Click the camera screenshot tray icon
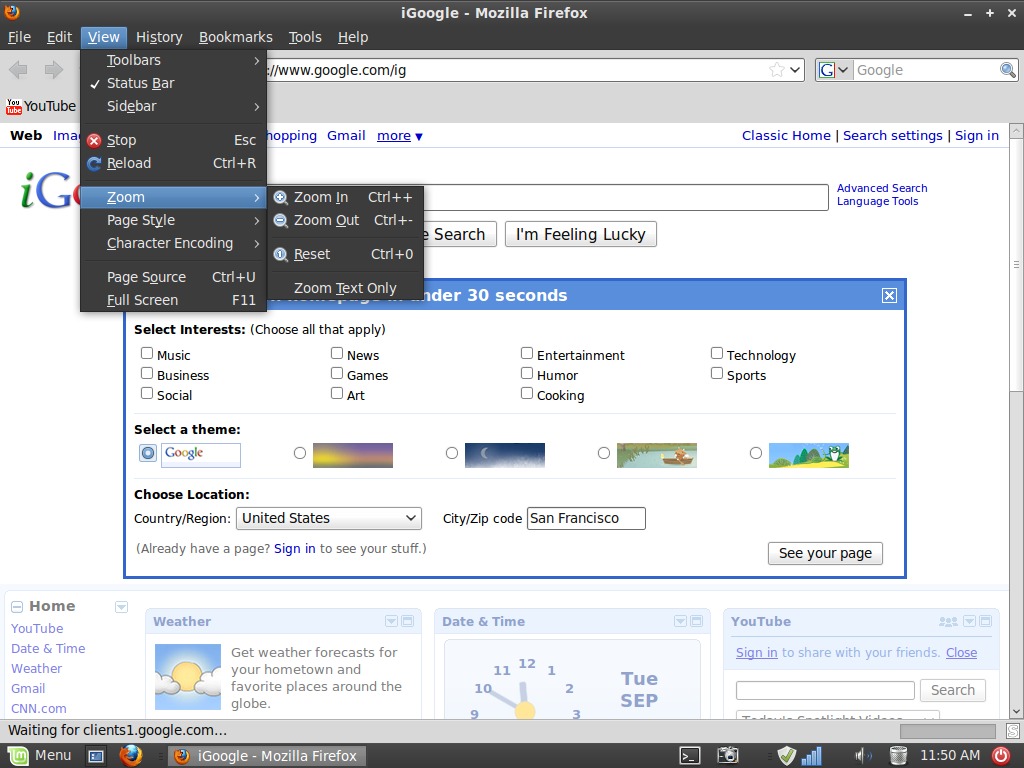Viewport: 1024px width, 768px height. click(728, 756)
